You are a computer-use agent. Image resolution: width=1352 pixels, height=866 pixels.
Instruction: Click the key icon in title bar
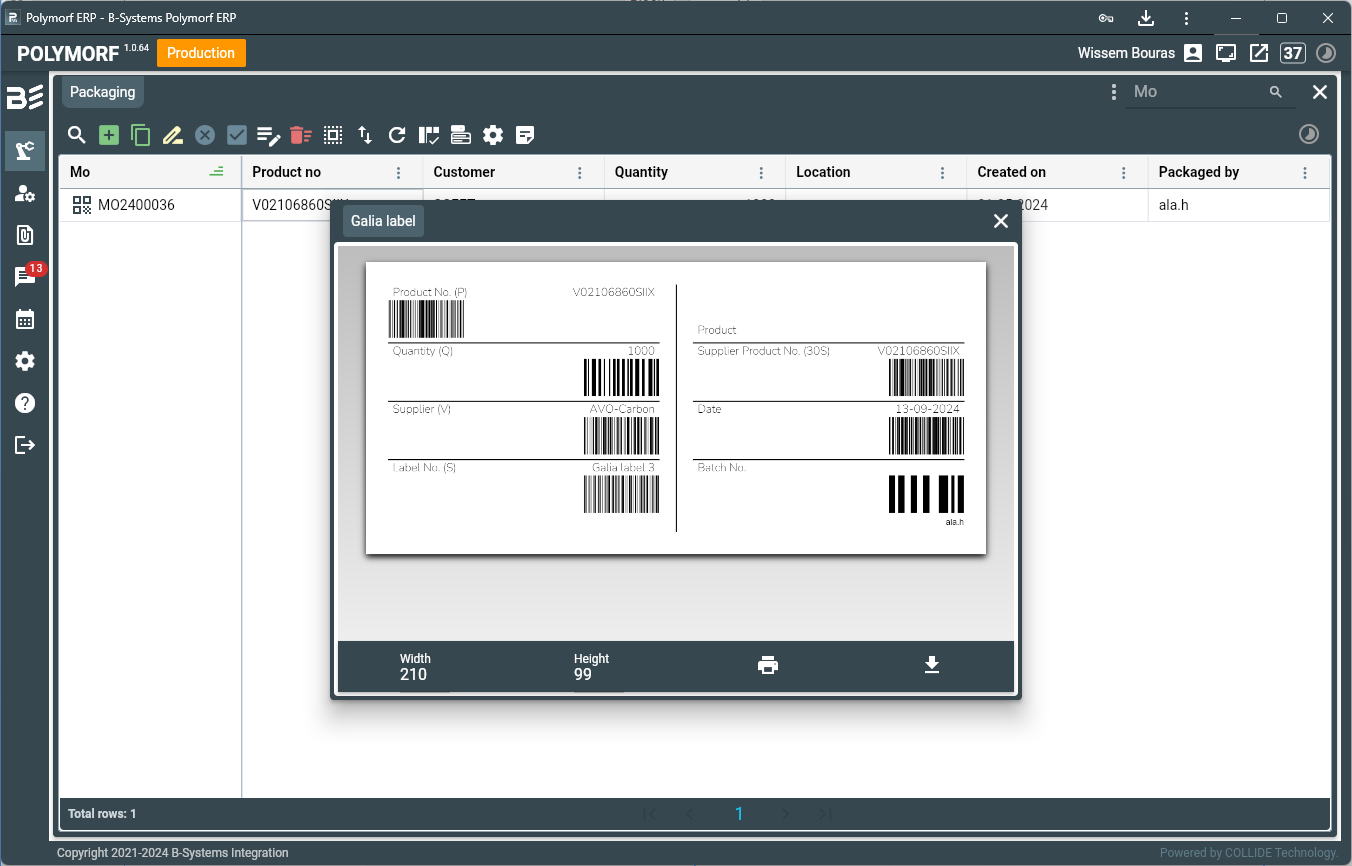click(x=1106, y=18)
